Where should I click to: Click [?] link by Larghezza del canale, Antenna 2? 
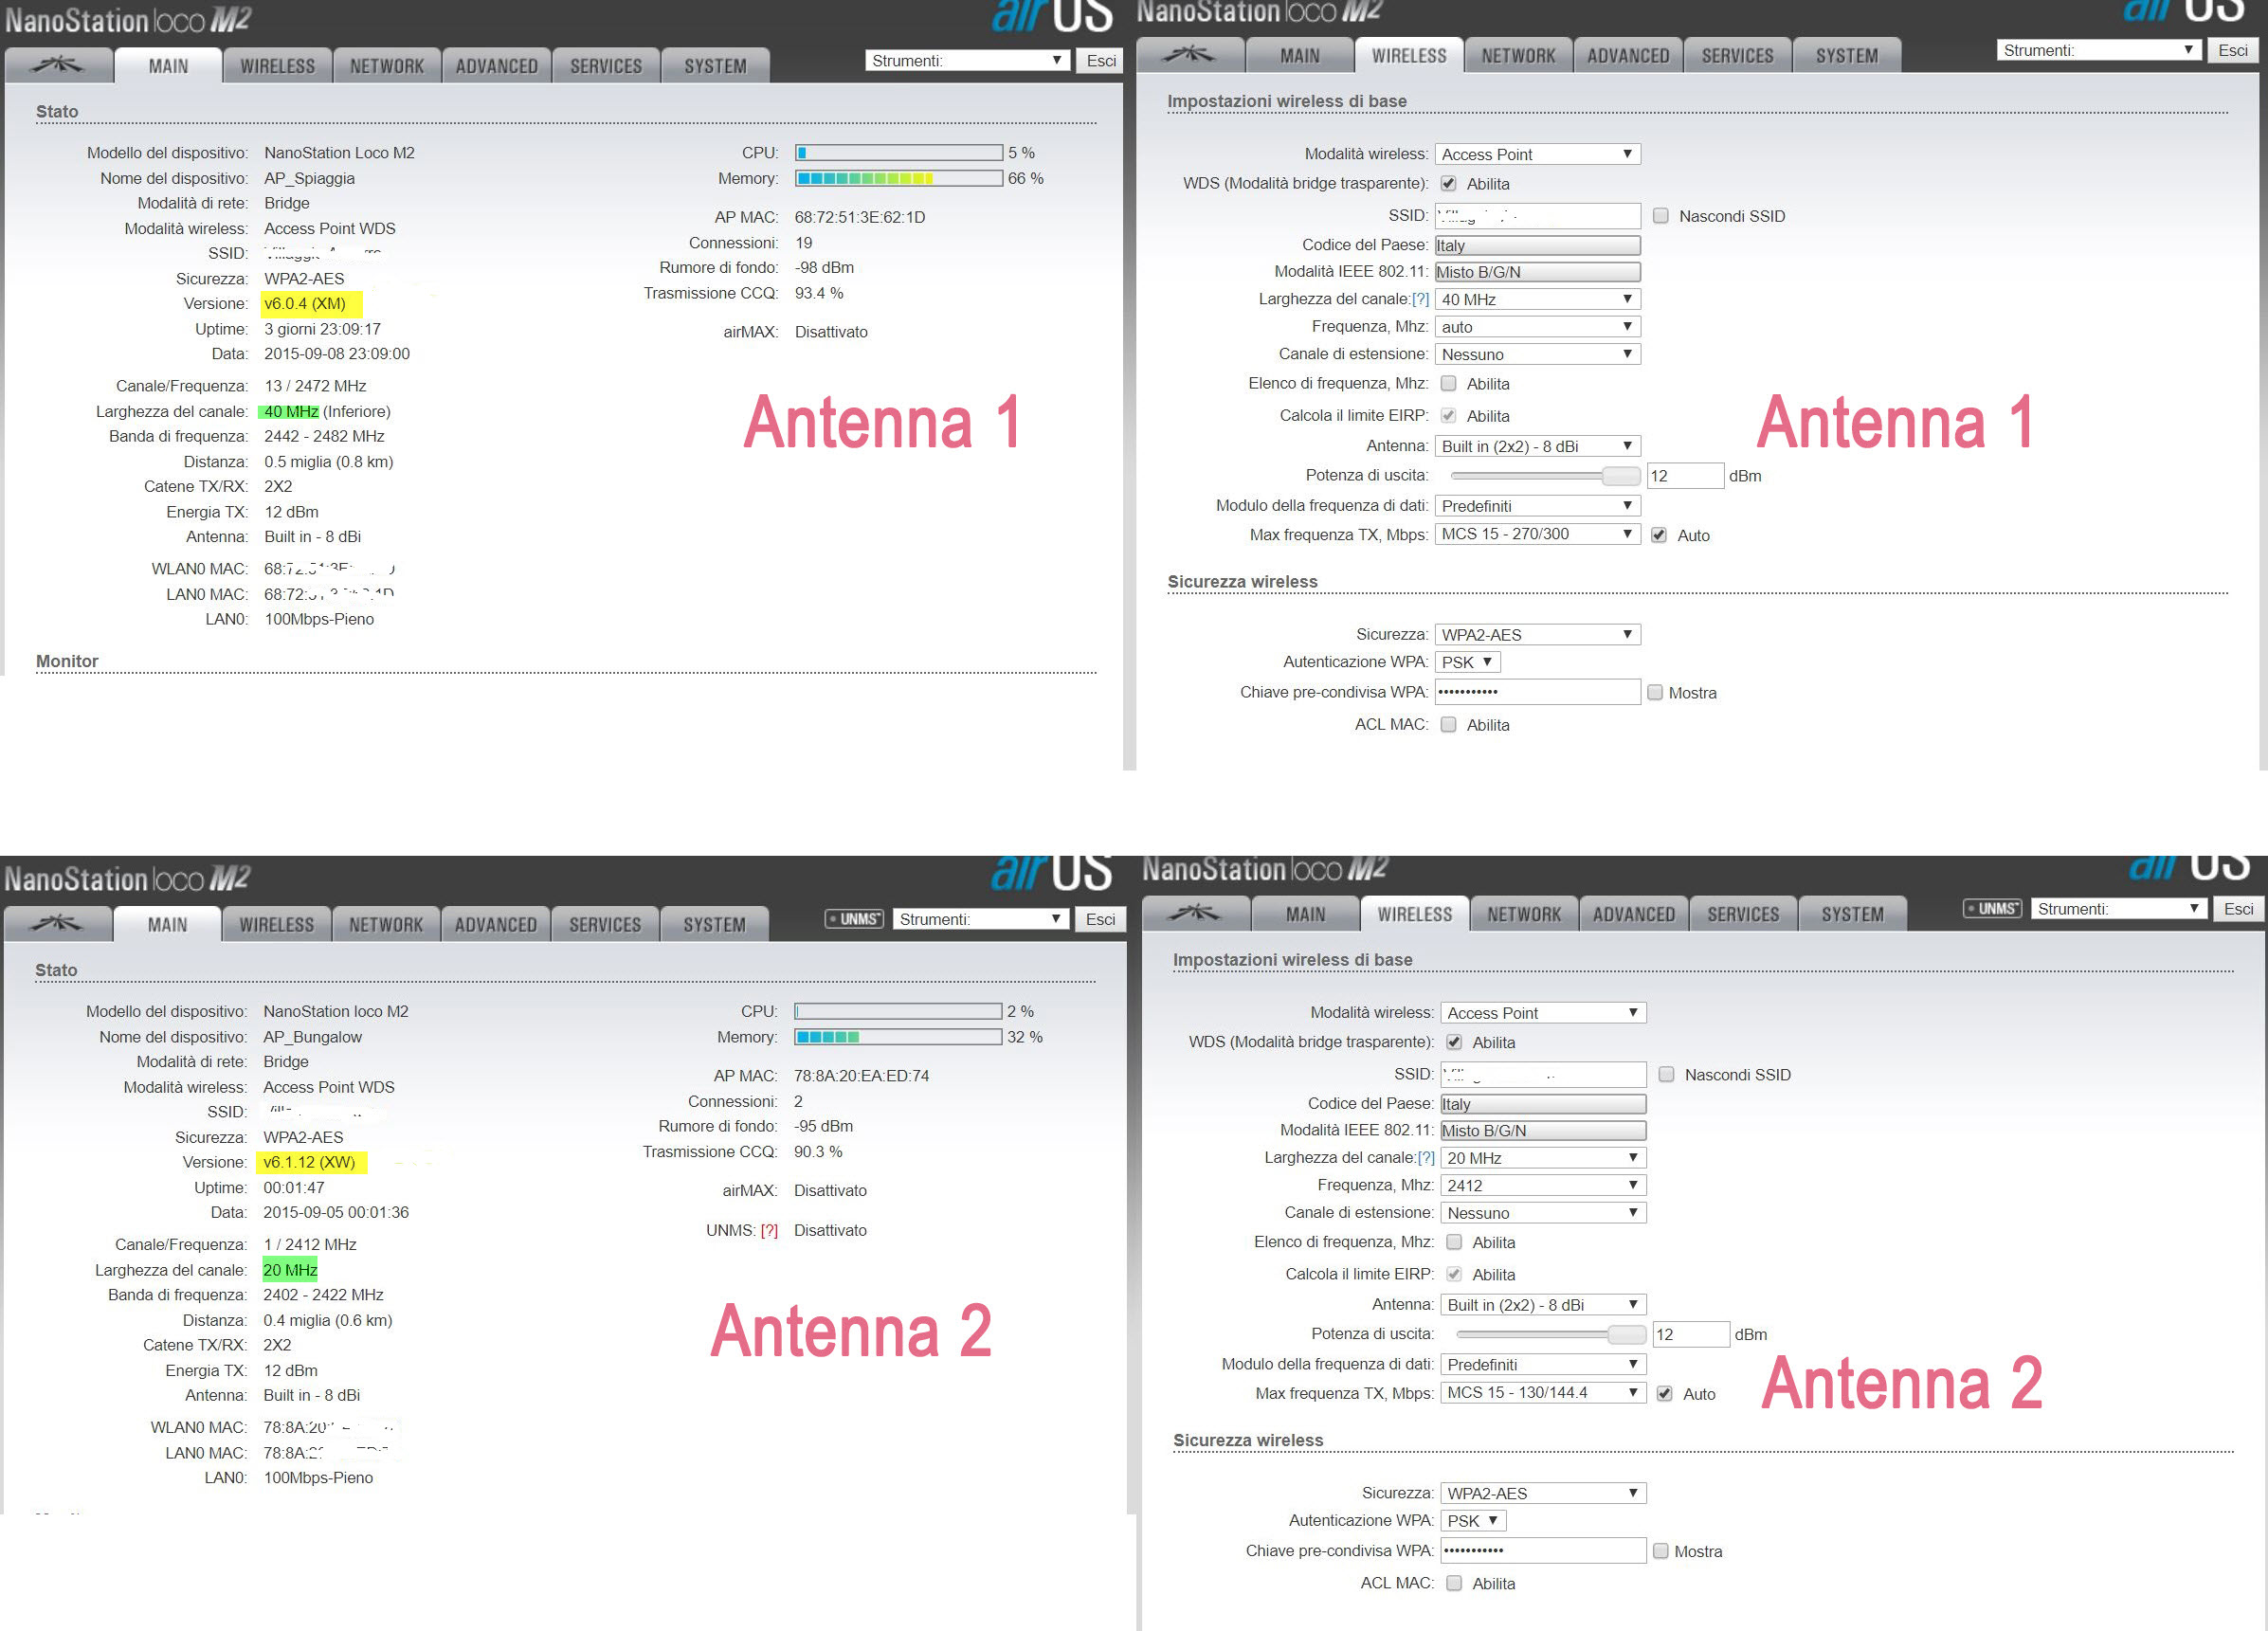pos(1426,1158)
